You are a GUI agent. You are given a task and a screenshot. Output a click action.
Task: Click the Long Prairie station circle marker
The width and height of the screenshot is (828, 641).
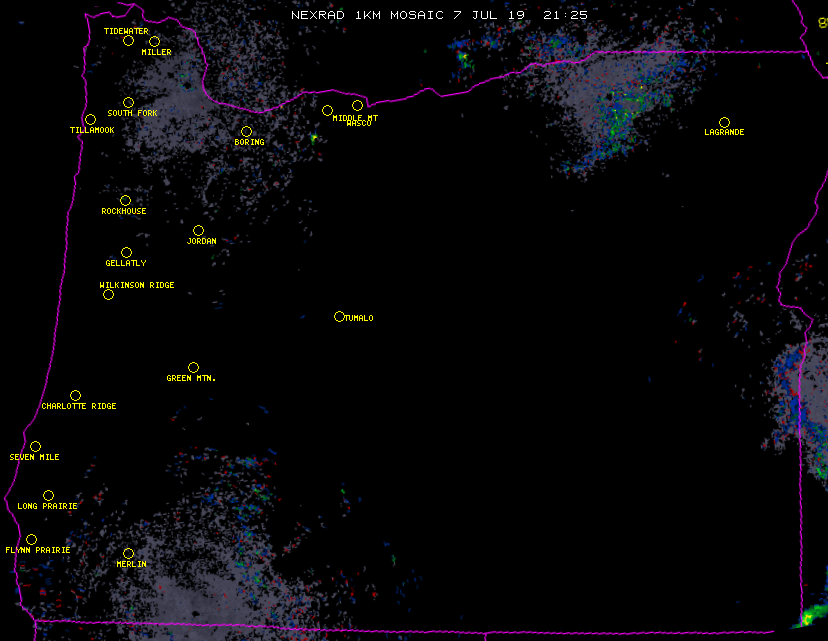tap(48, 496)
